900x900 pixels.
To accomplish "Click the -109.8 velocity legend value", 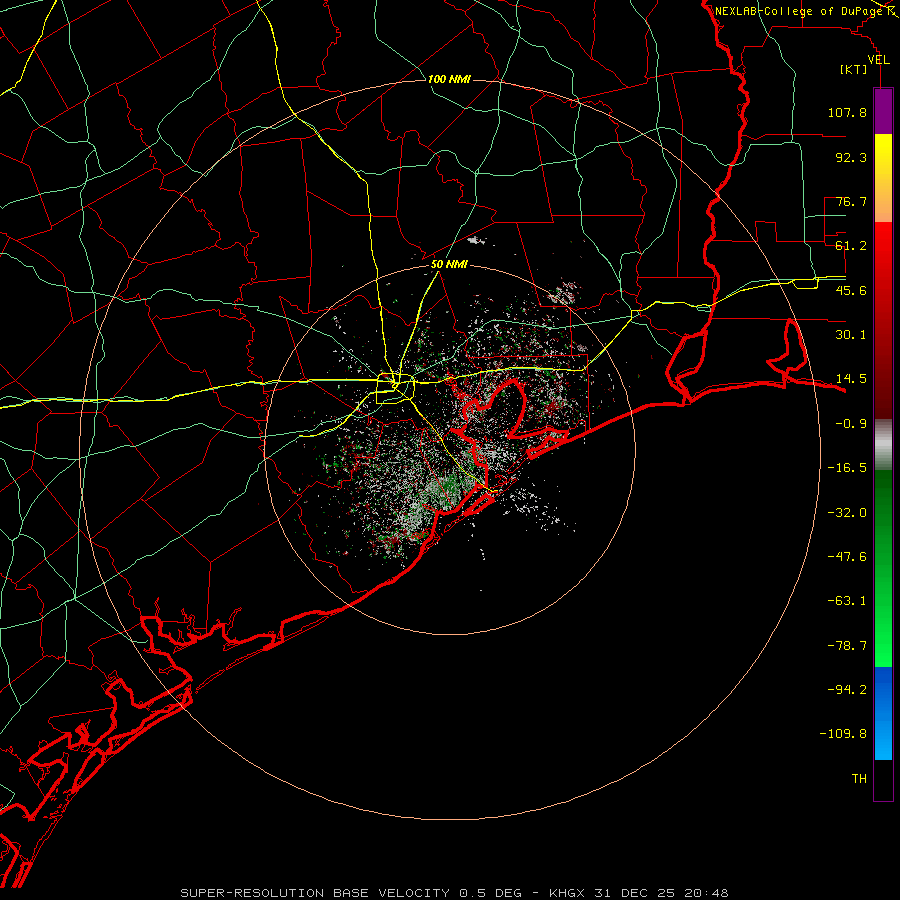I will click(x=843, y=734).
